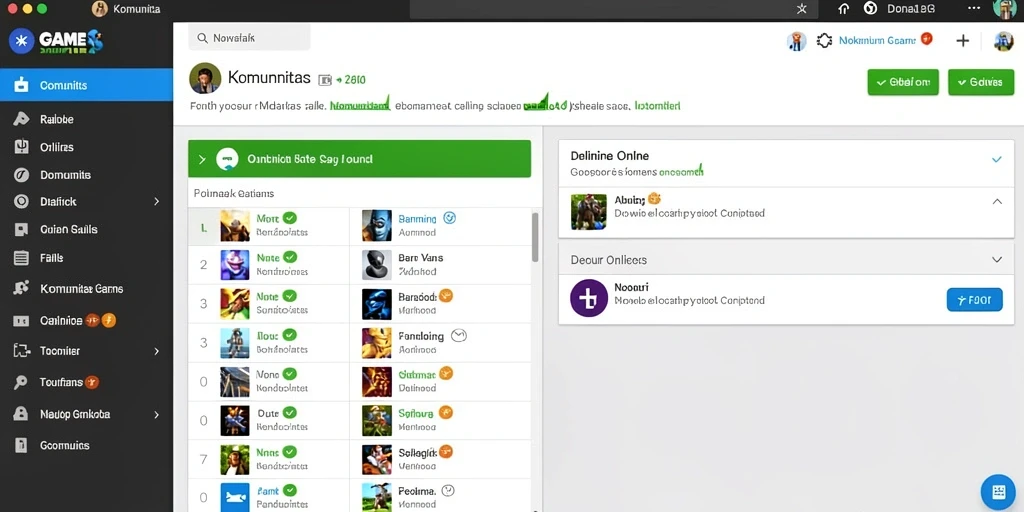Collapse the Abuing entry chevron
This screenshot has width=1024, height=512.
click(x=997, y=201)
